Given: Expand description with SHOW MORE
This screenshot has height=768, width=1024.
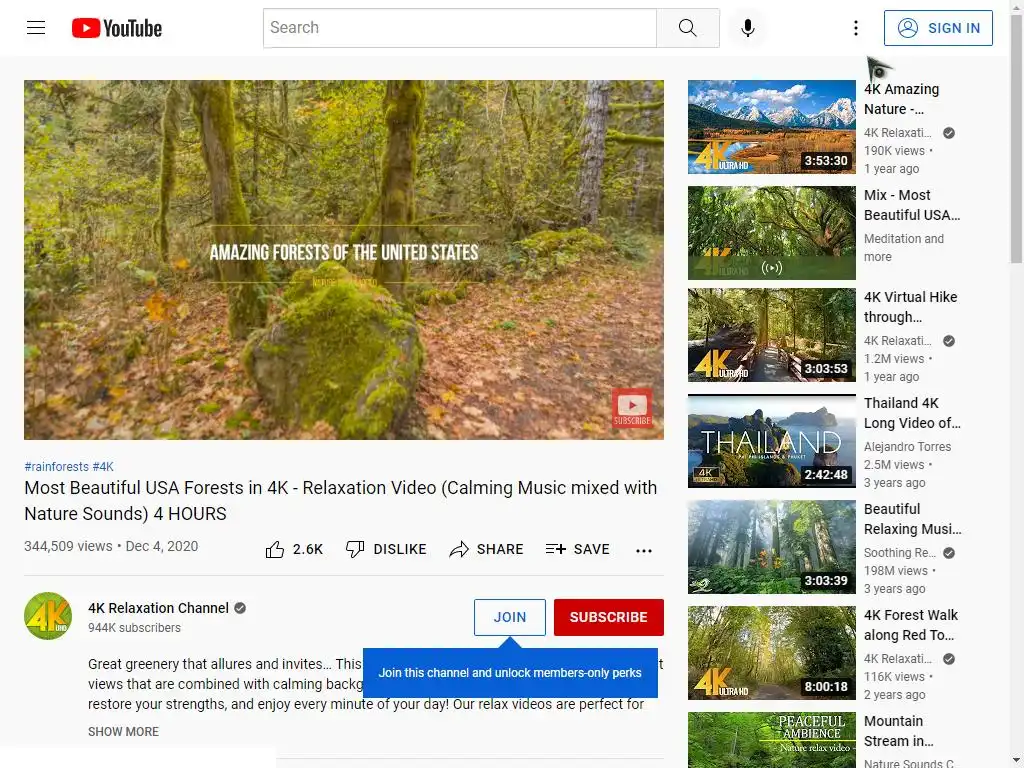Looking at the screenshot, I should point(123,731).
